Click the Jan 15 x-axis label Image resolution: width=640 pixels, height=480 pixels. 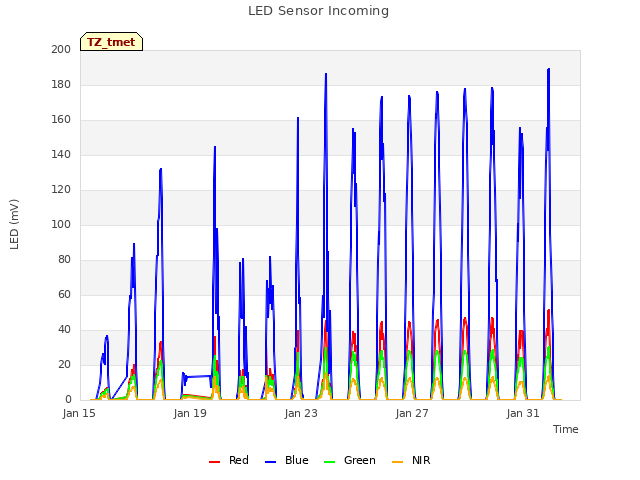pyautogui.click(x=79, y=413)
